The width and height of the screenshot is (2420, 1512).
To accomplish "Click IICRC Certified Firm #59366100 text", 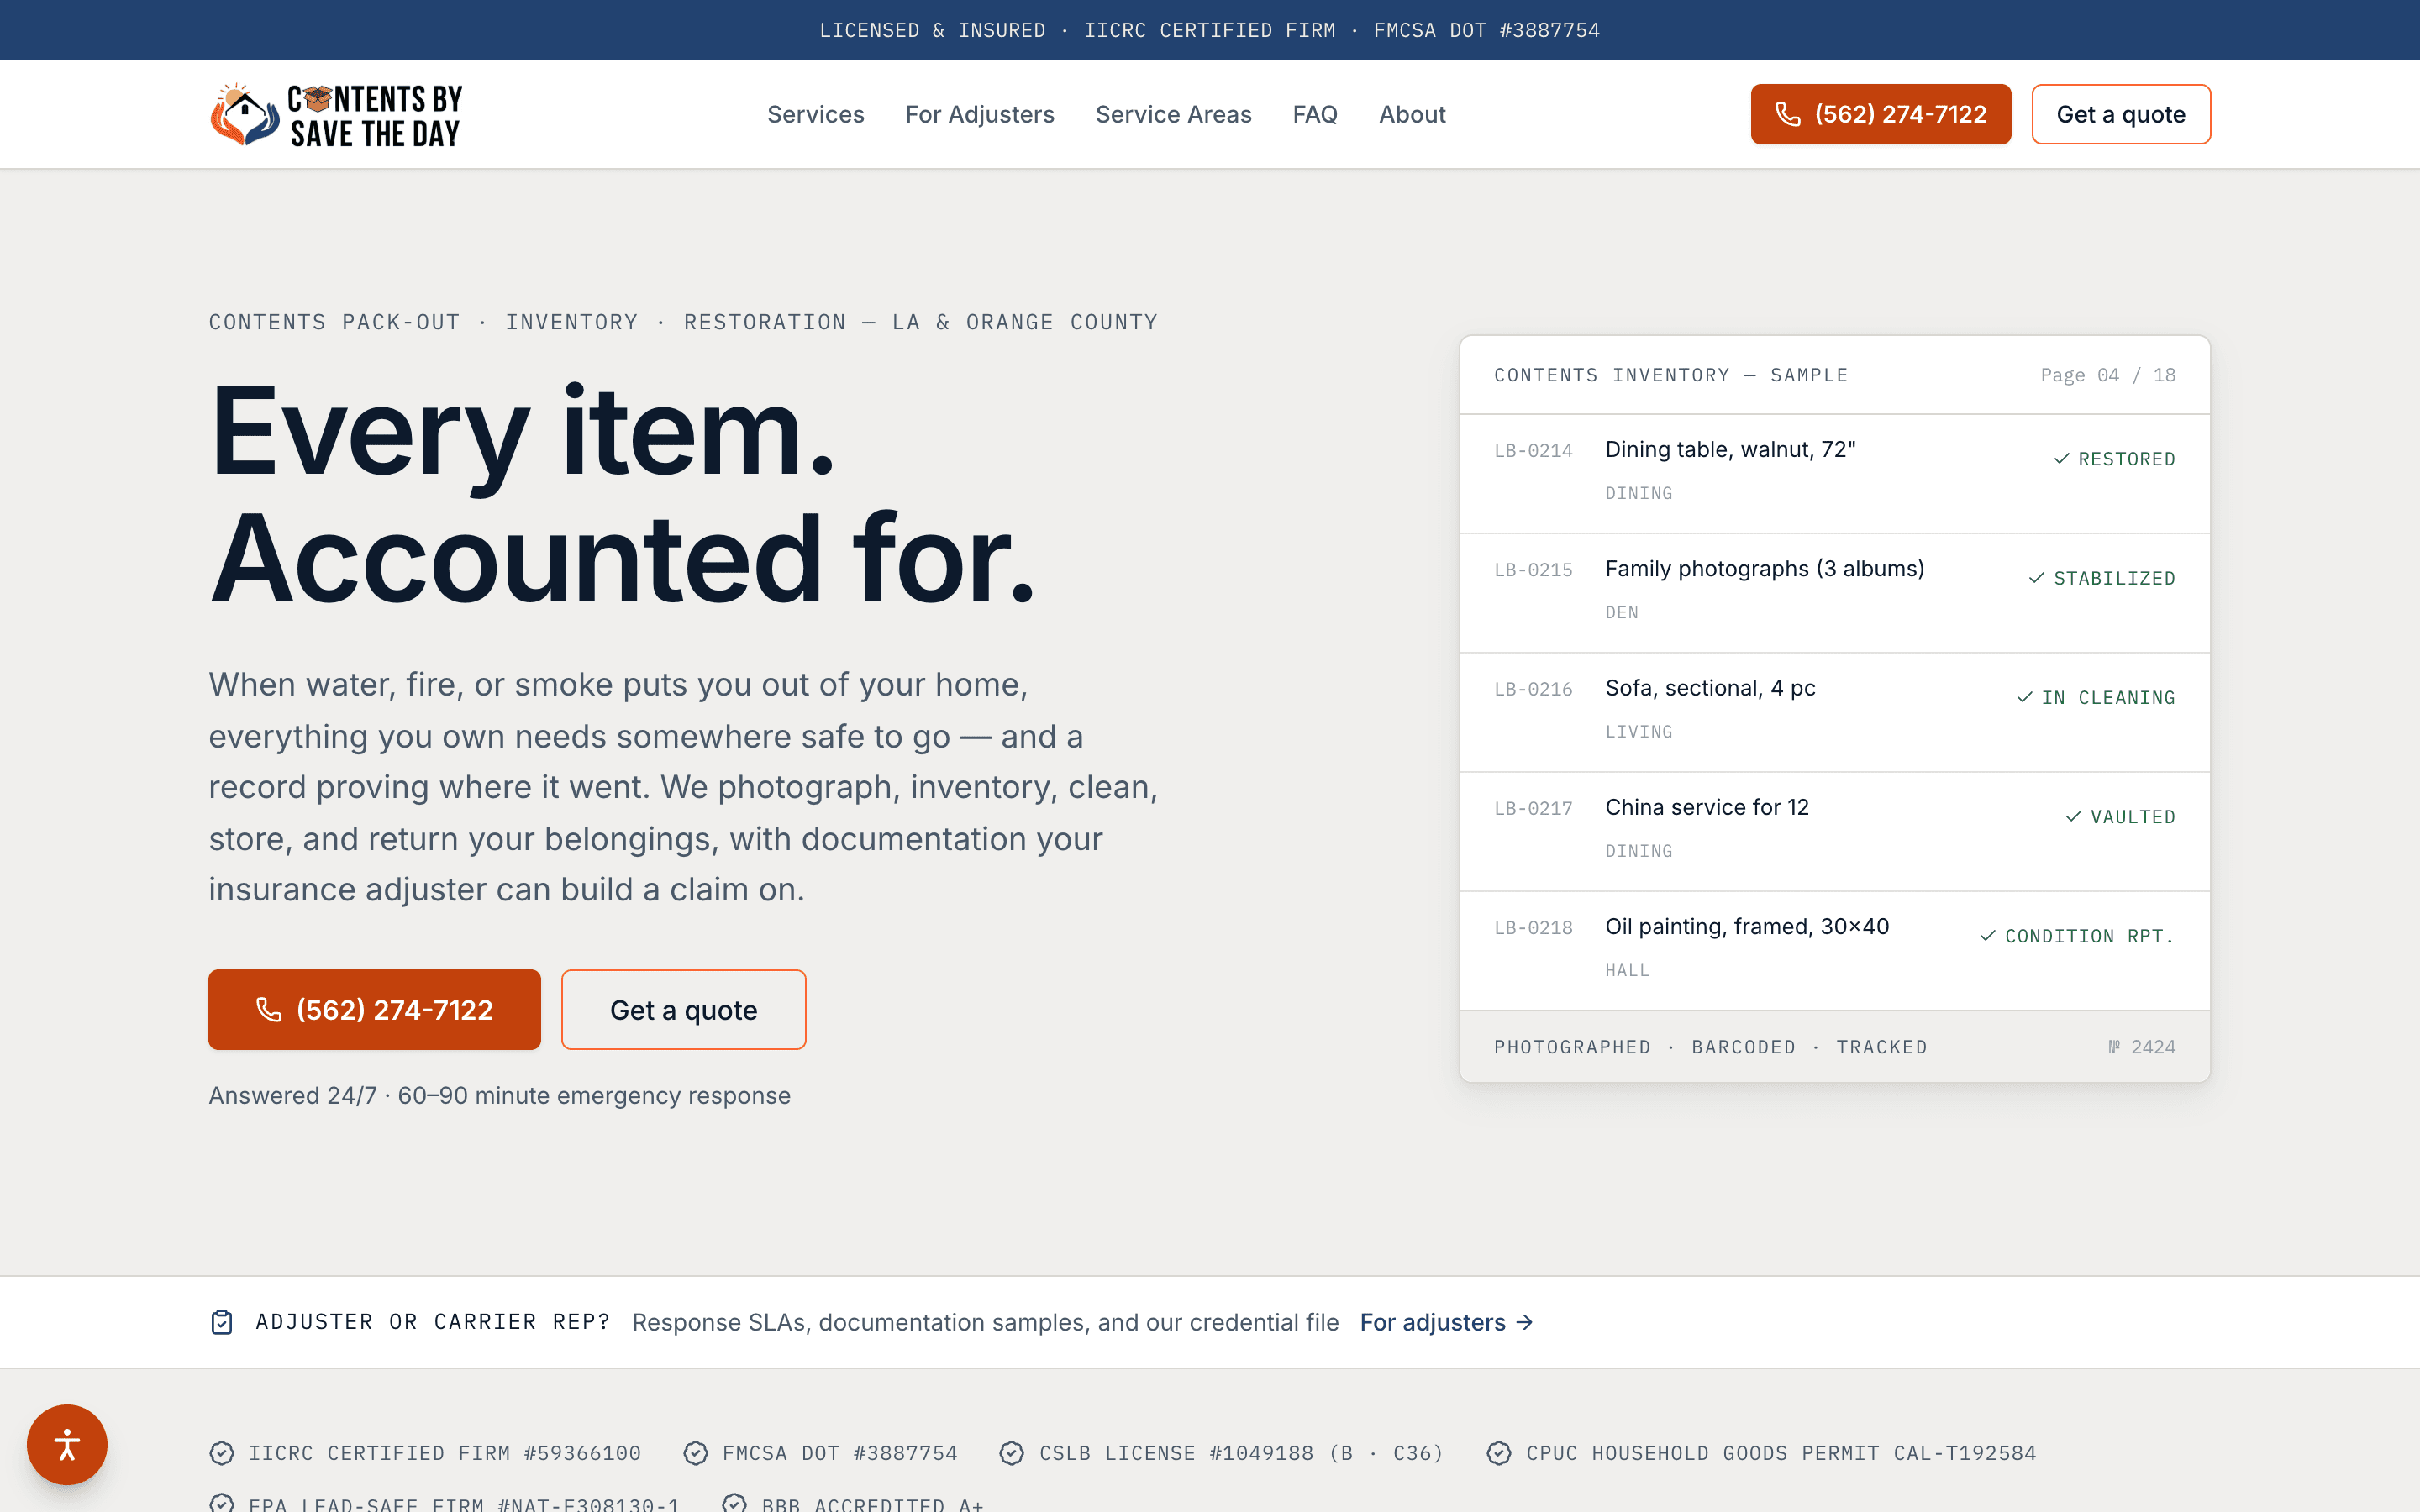I will coord(445,1453).
